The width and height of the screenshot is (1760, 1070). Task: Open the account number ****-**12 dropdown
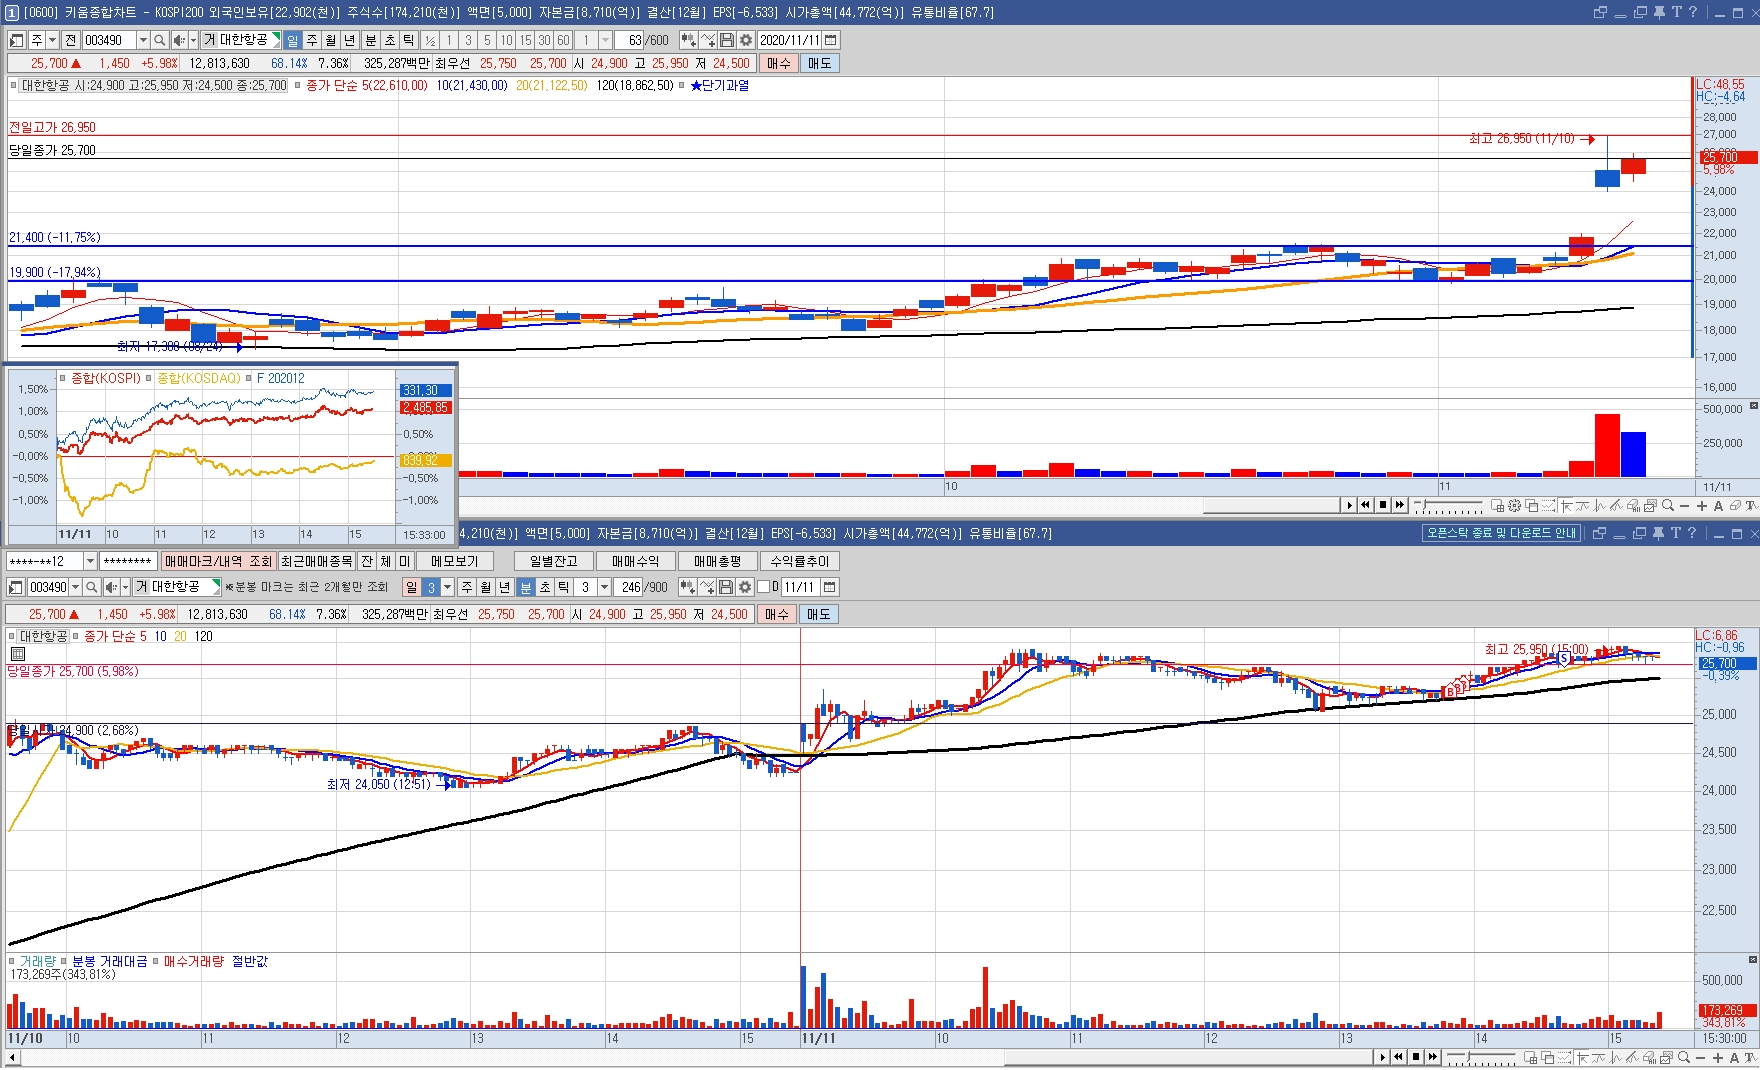pyautogui.click(x=90, y=561)
